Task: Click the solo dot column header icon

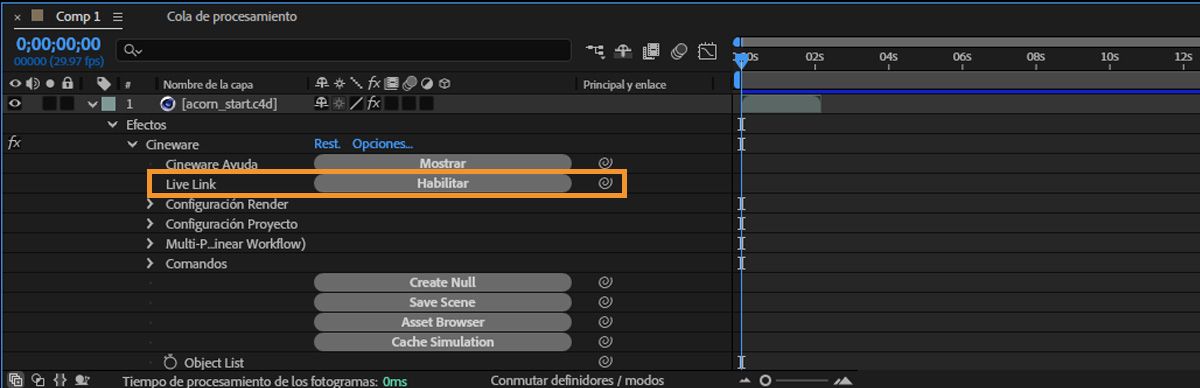Action: [x=50, y=84]
